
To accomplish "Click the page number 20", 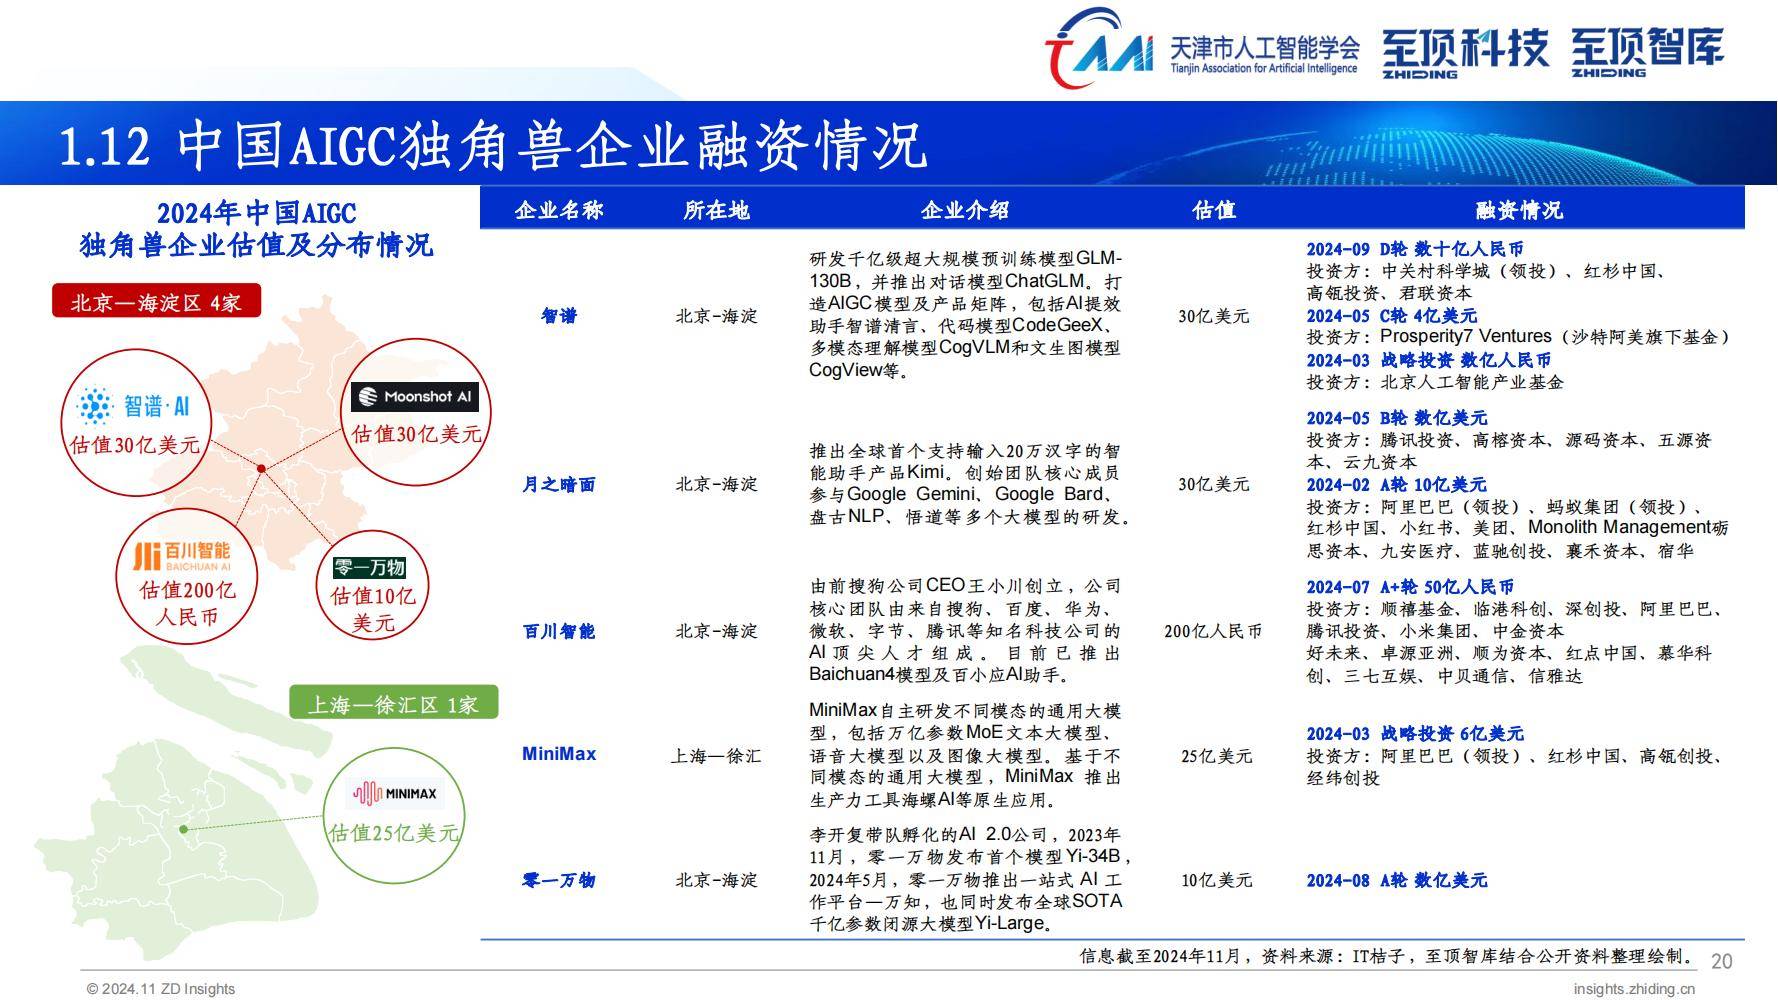I will click(1722, 960).
